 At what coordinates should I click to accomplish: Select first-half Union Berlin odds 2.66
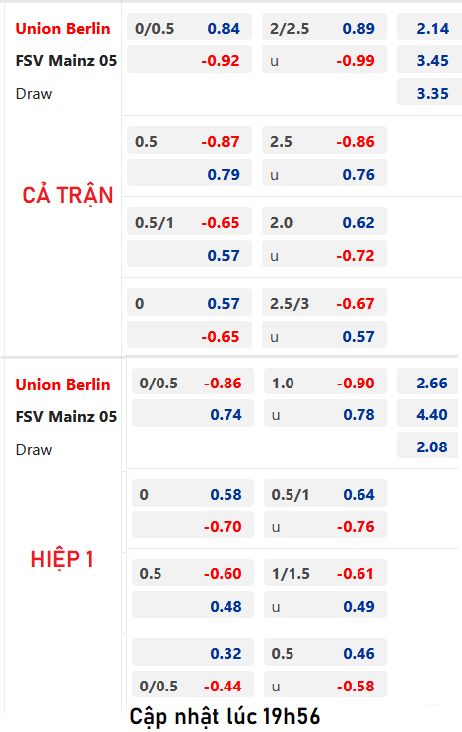click(427, 383)
